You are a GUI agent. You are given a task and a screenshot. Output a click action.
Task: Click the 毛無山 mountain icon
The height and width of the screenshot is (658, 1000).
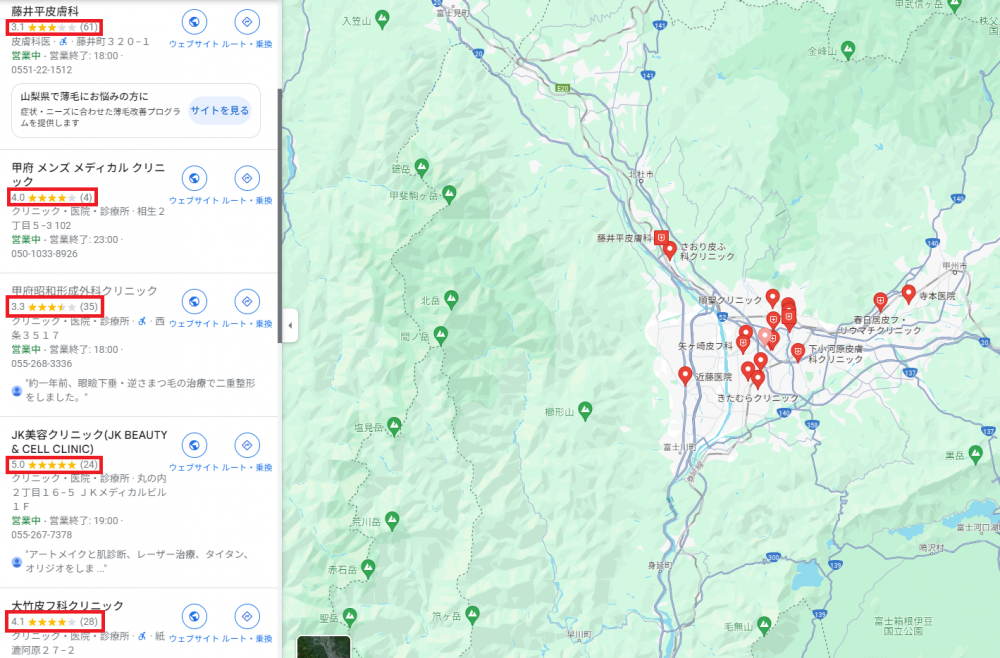coord(764,625)
